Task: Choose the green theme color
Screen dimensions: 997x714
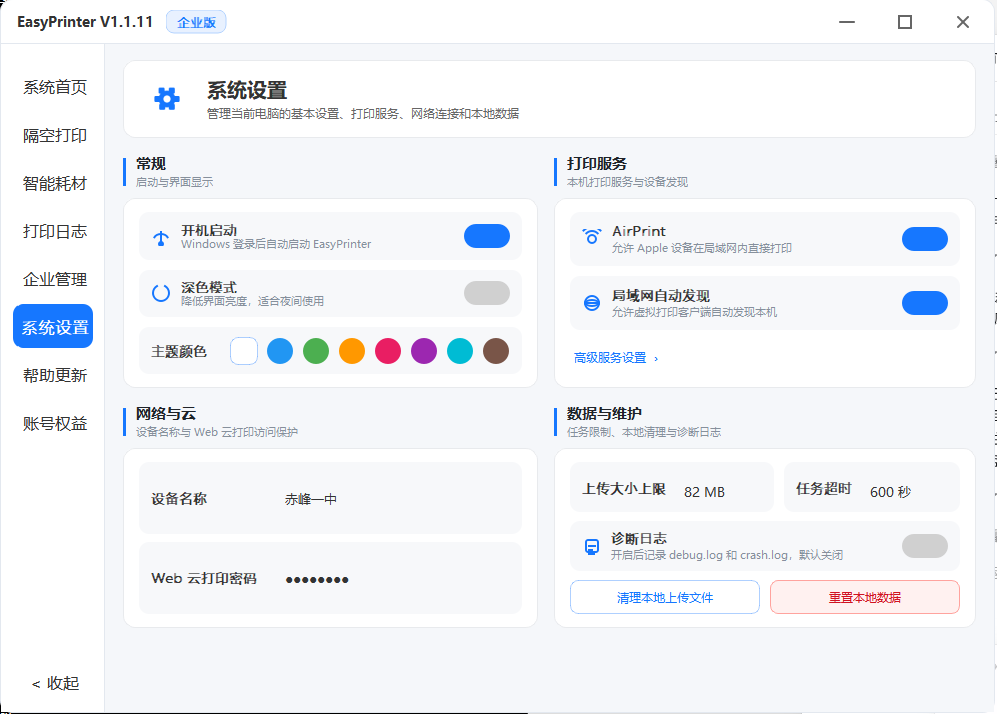Action: [316, 351]
